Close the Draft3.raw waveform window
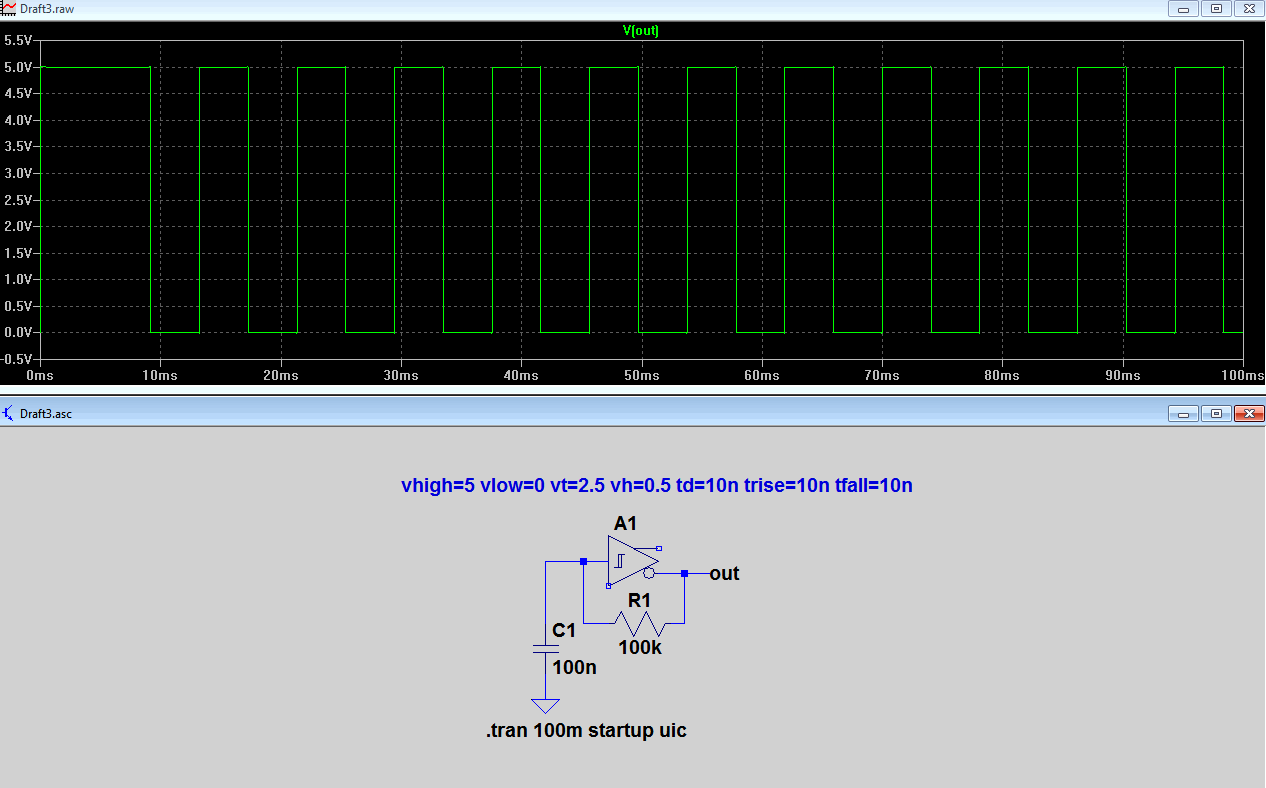This screenshot has width=1266, height=788. [x=1249, y=8]
